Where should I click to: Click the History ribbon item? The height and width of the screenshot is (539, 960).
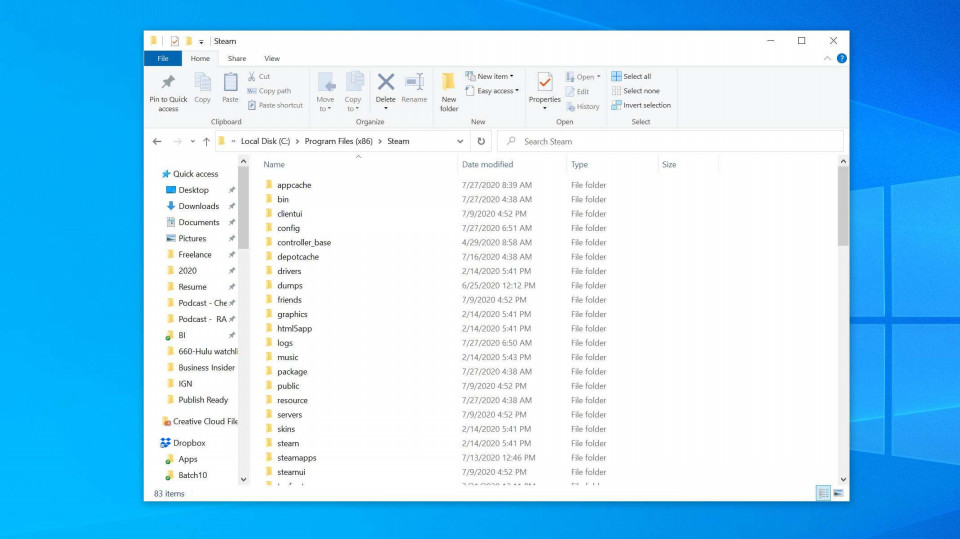(x=582, y=106)
